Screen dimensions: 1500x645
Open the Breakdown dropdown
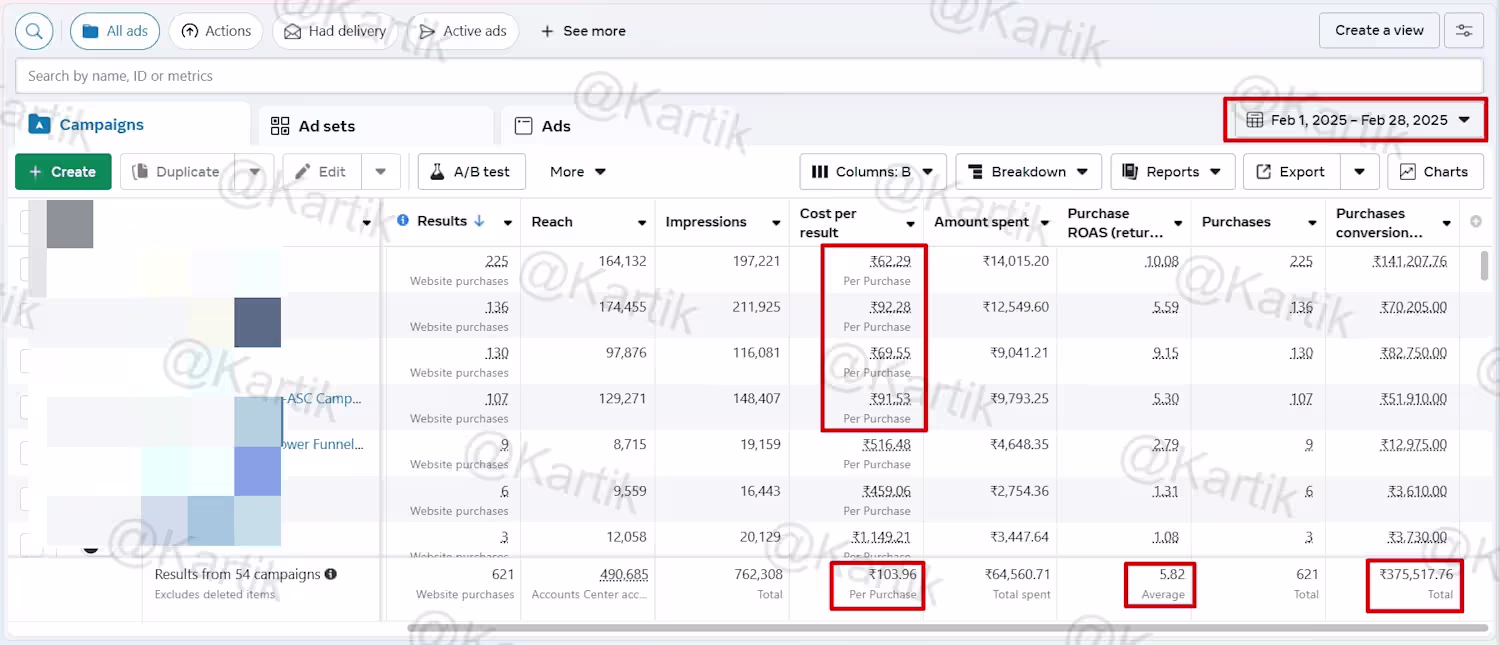1028,172
